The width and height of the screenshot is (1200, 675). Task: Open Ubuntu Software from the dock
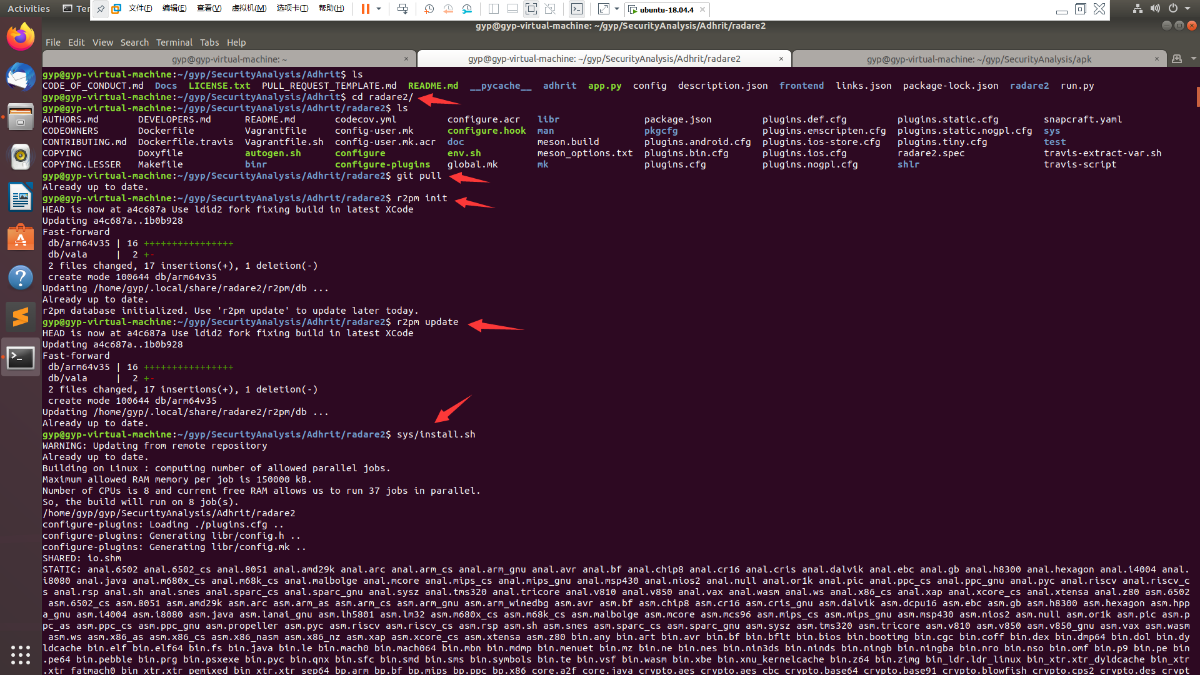[x=19, y=237]
